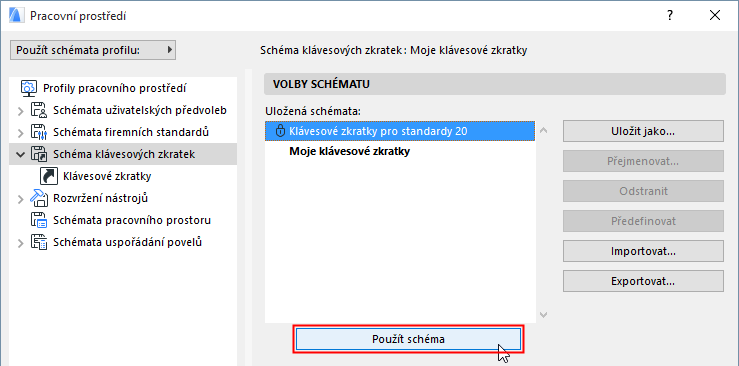The width and height of the screenshot is (739, 366).
Task: Click the Importovat... button
Action: pyautogui.click(x=643, y=251)
